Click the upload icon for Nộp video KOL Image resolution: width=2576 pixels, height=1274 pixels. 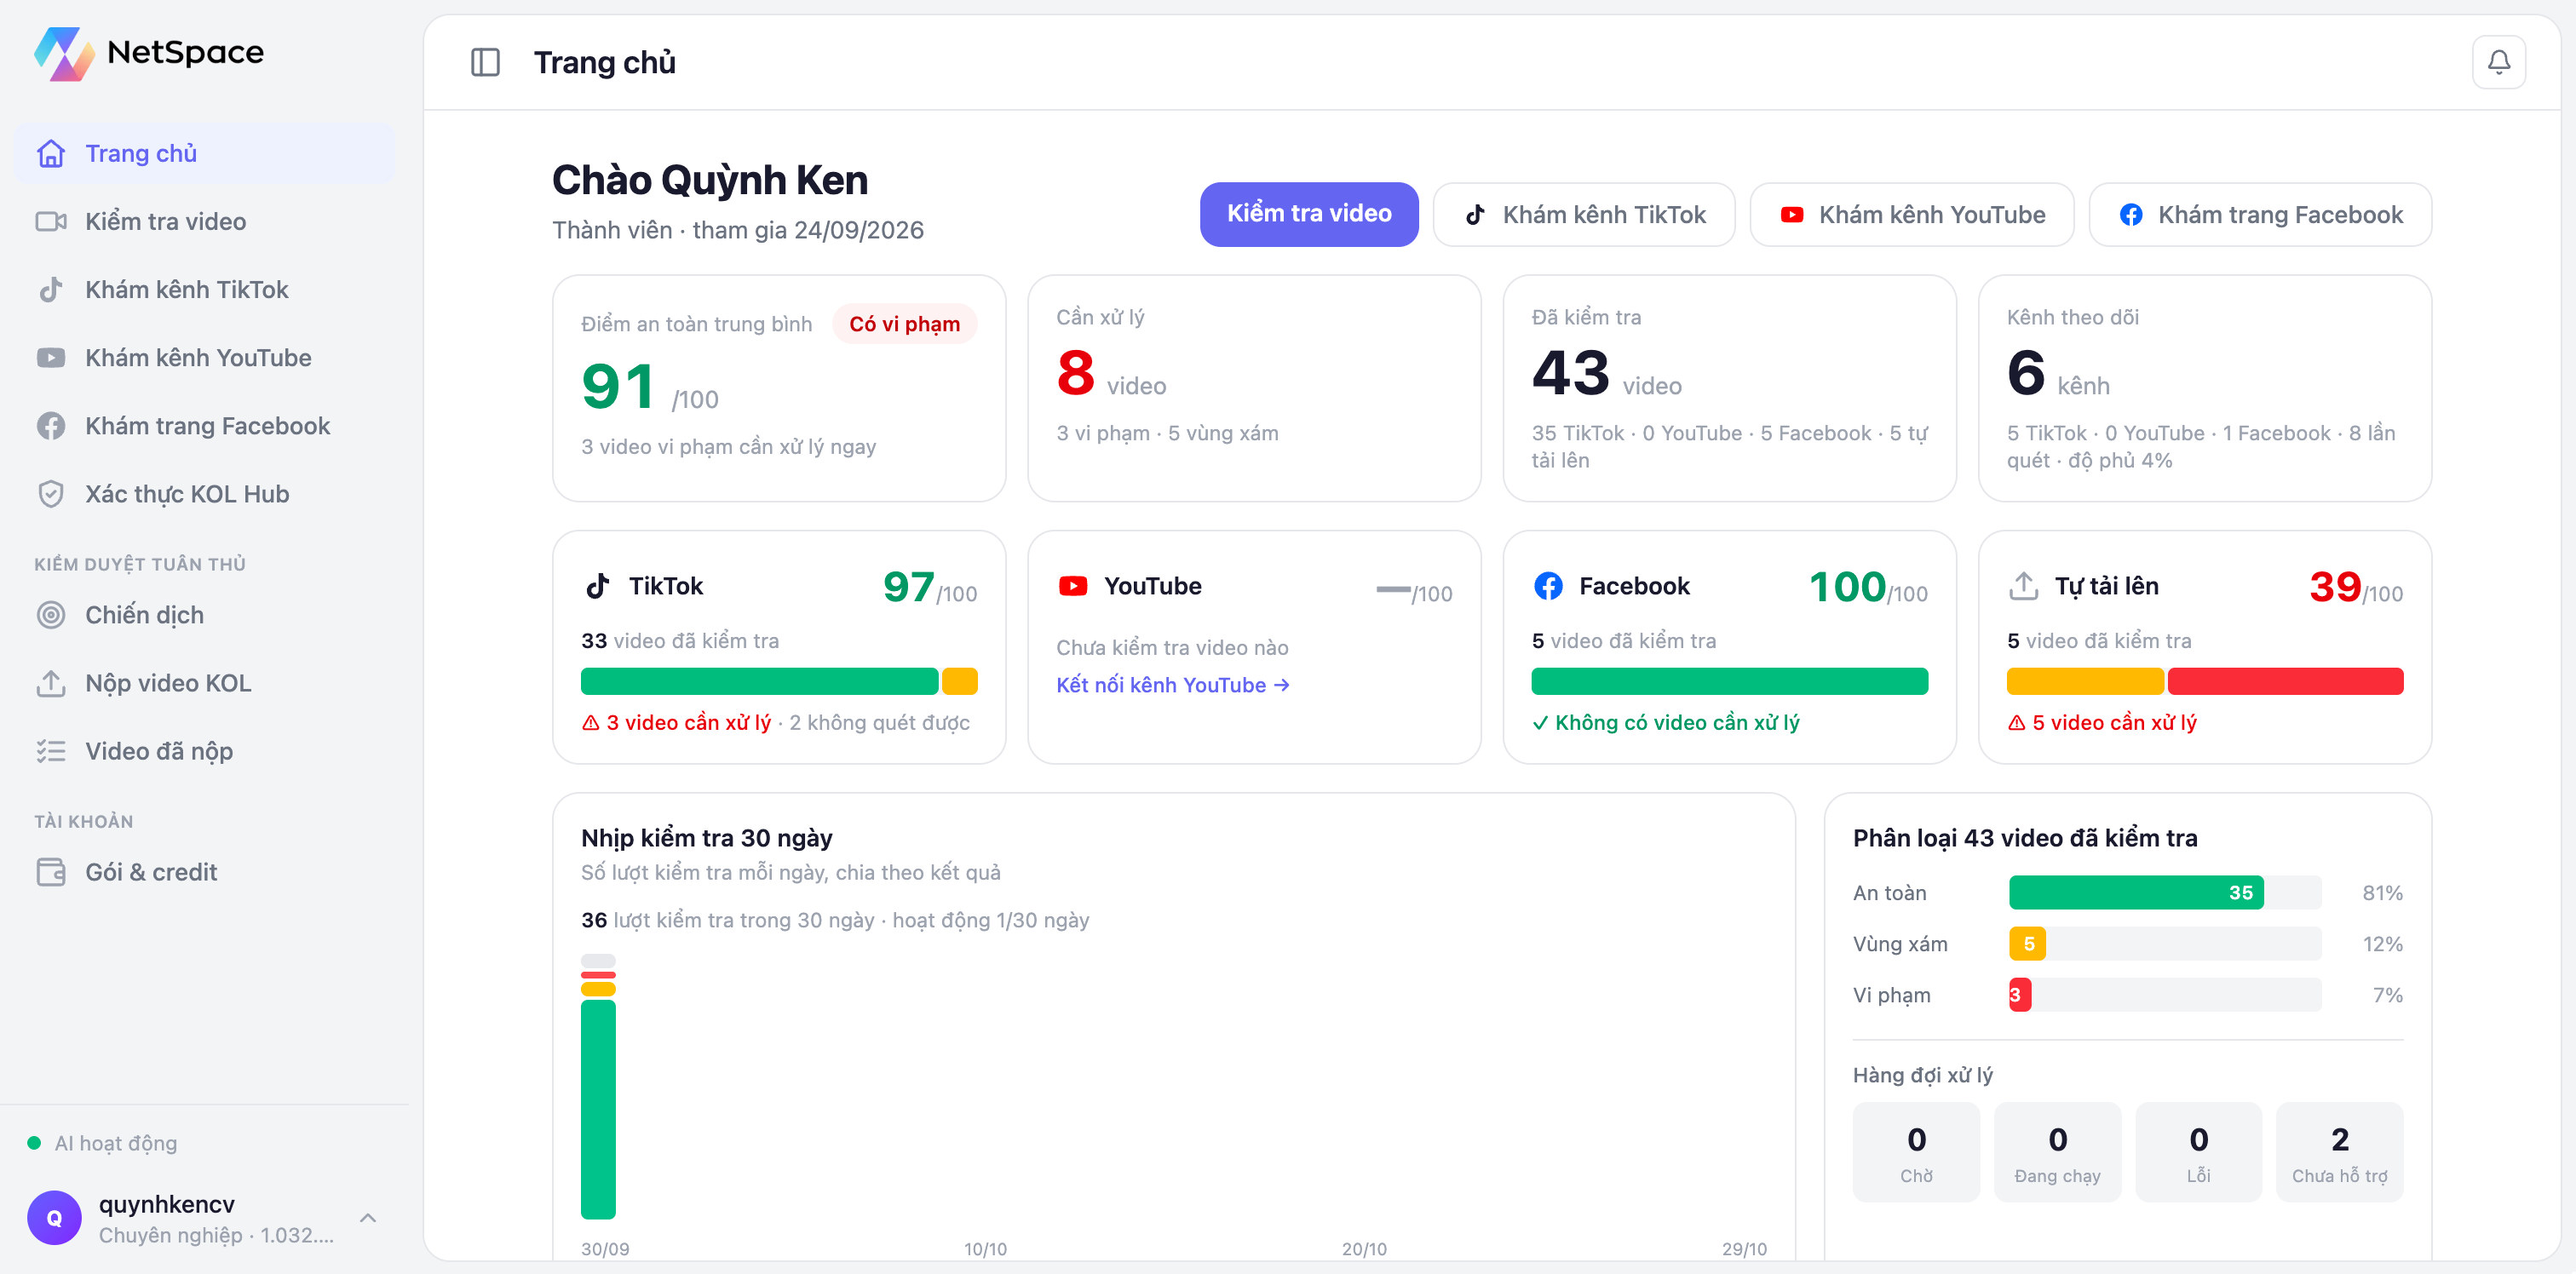[x=51, y=683]
